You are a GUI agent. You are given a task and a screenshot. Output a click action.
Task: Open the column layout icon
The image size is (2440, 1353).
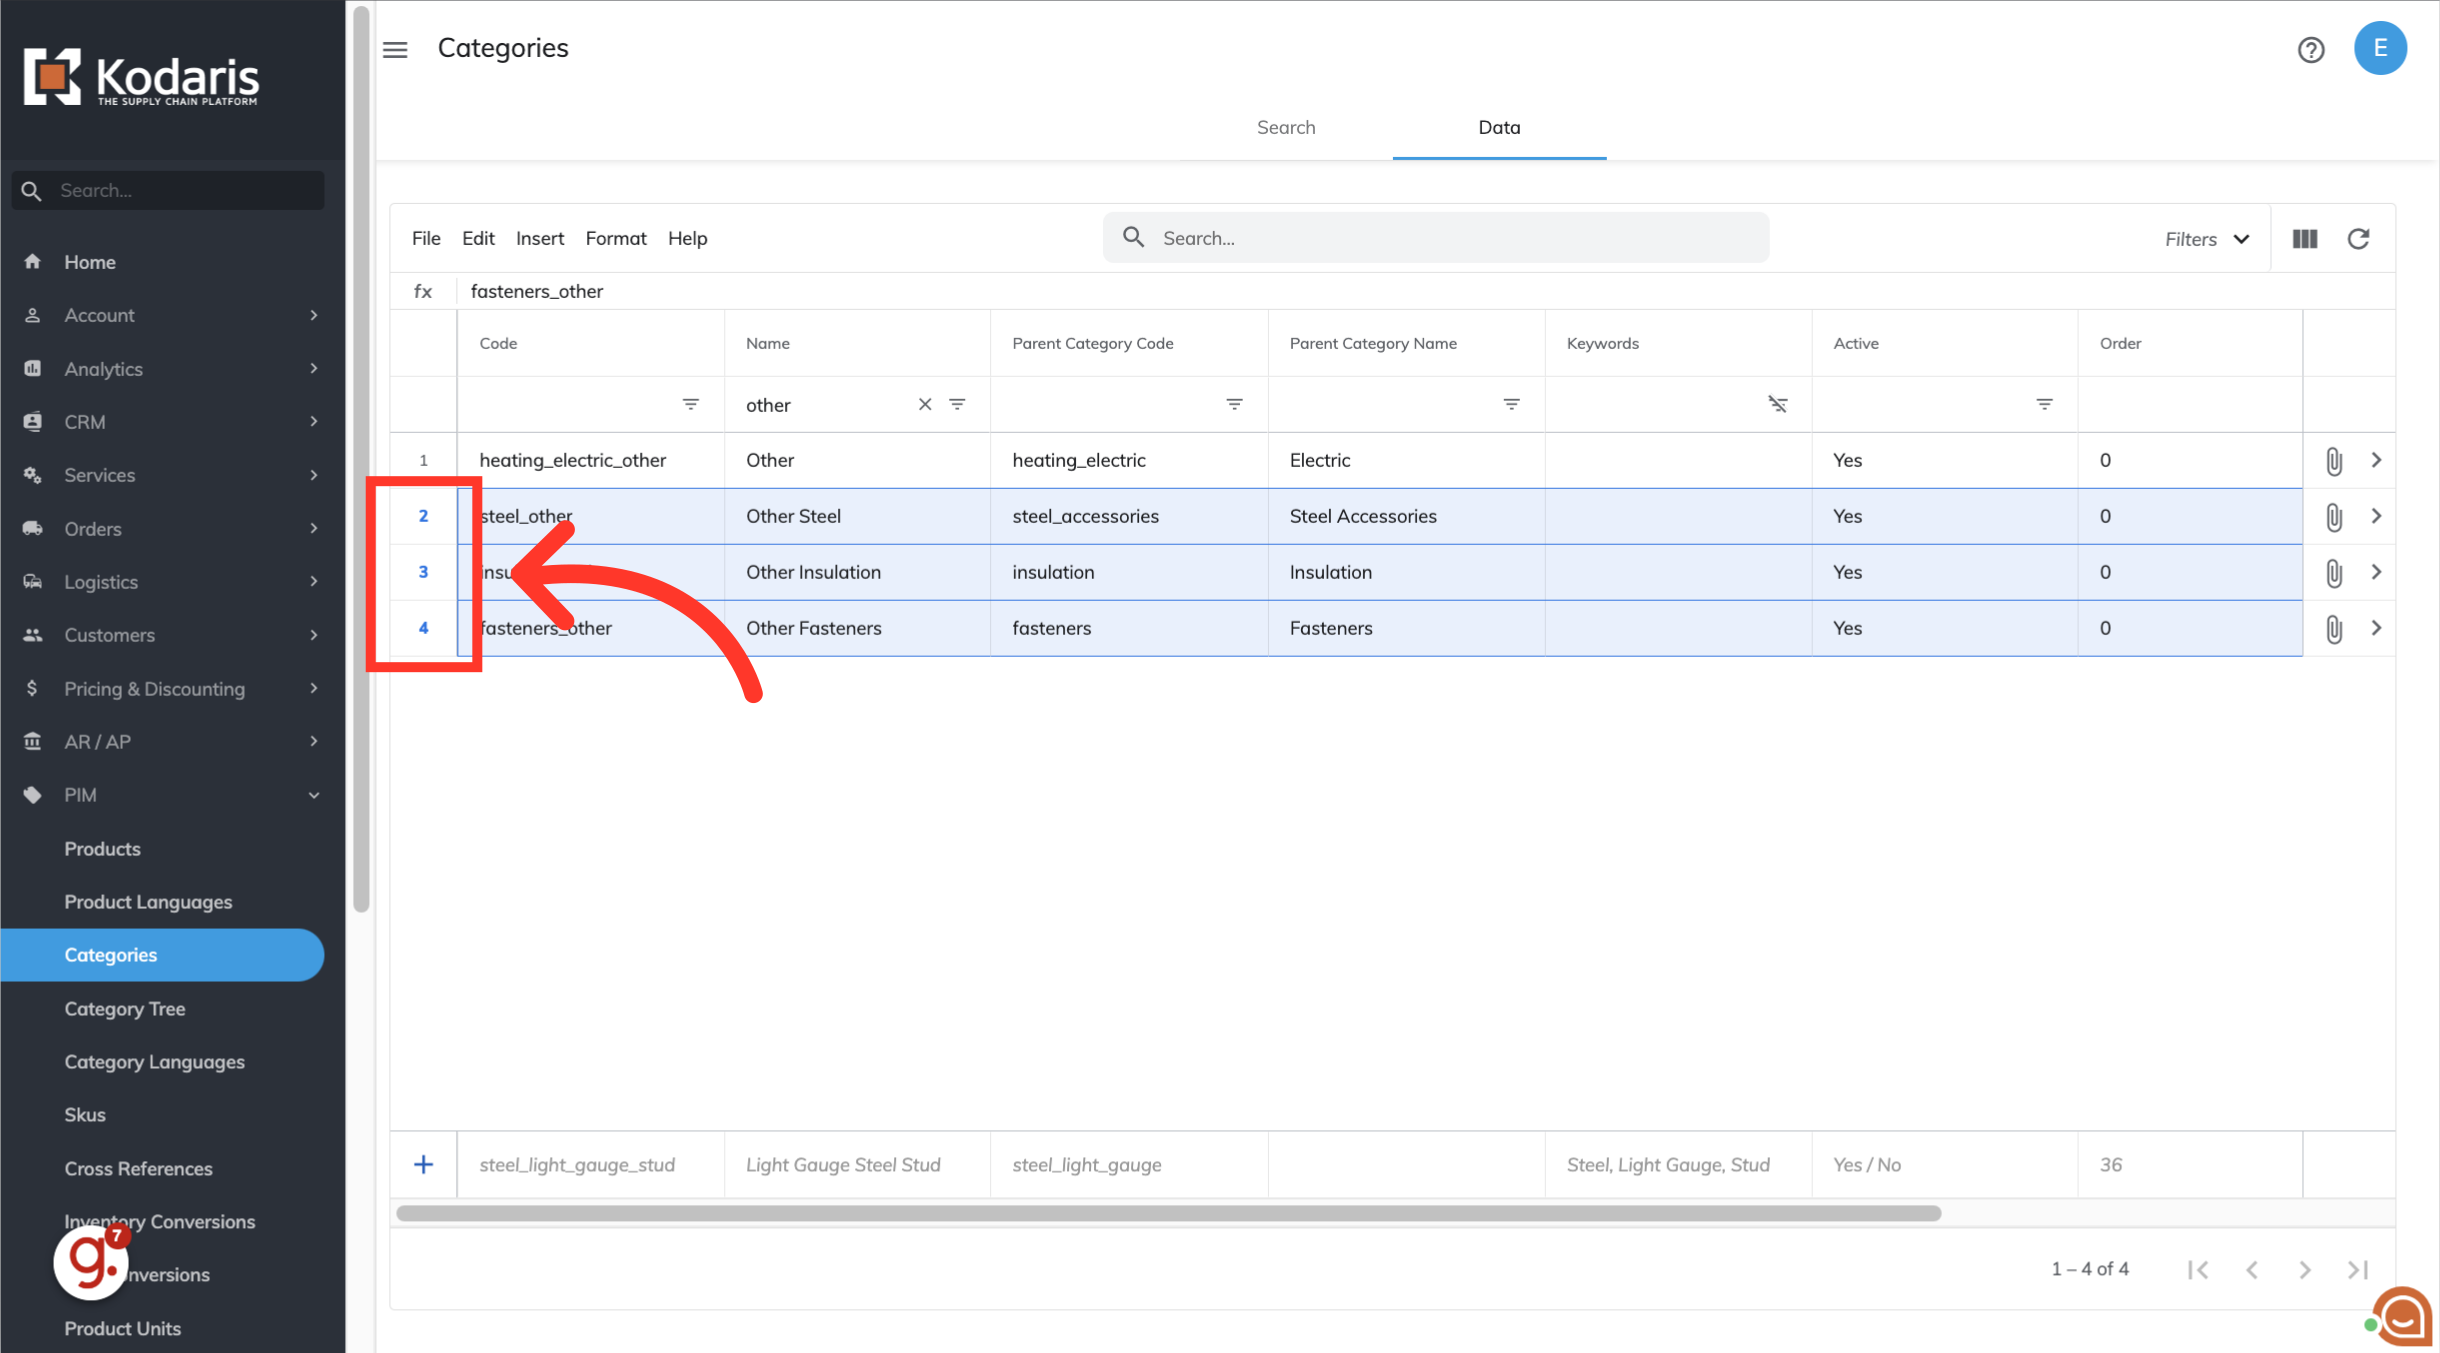pyautogui.click(x=2305, y=239)
